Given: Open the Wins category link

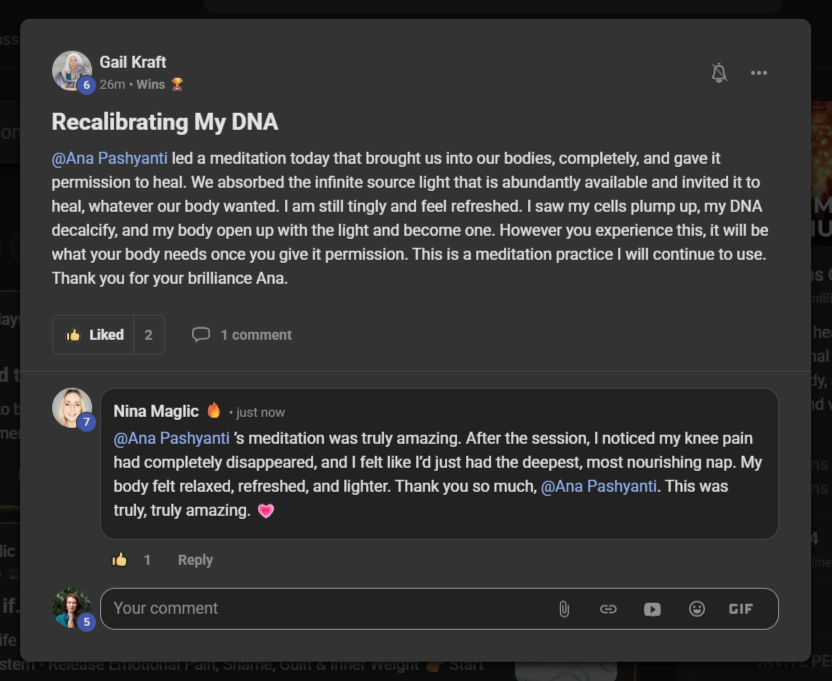Looking at the screenshot, I should (151, 85).
